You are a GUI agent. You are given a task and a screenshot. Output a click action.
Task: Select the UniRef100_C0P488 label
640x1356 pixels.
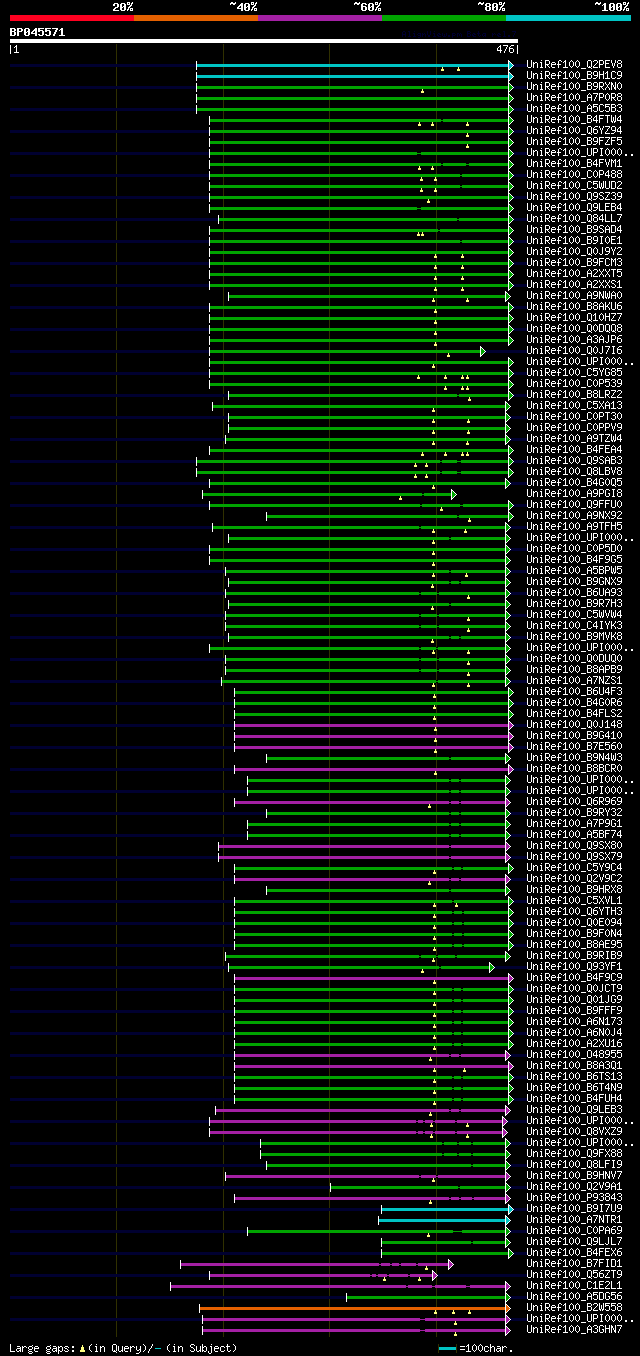coord(574,174)
